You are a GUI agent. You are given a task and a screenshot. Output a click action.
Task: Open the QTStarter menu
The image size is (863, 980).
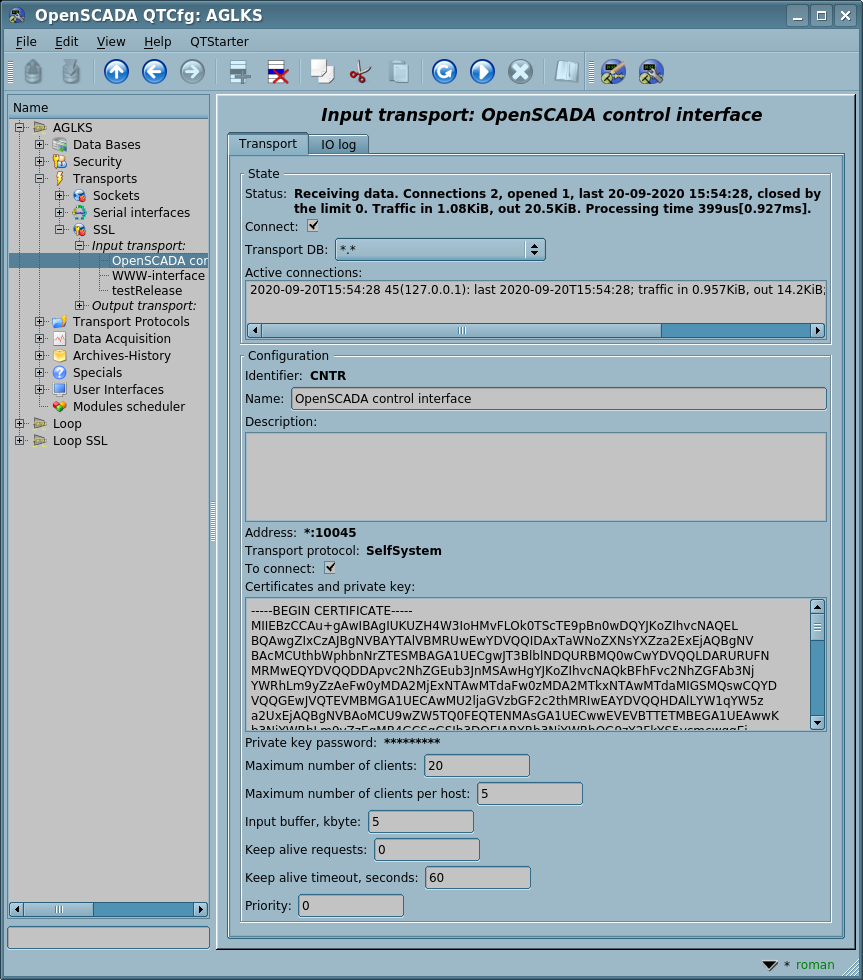[x=219, y=42]
